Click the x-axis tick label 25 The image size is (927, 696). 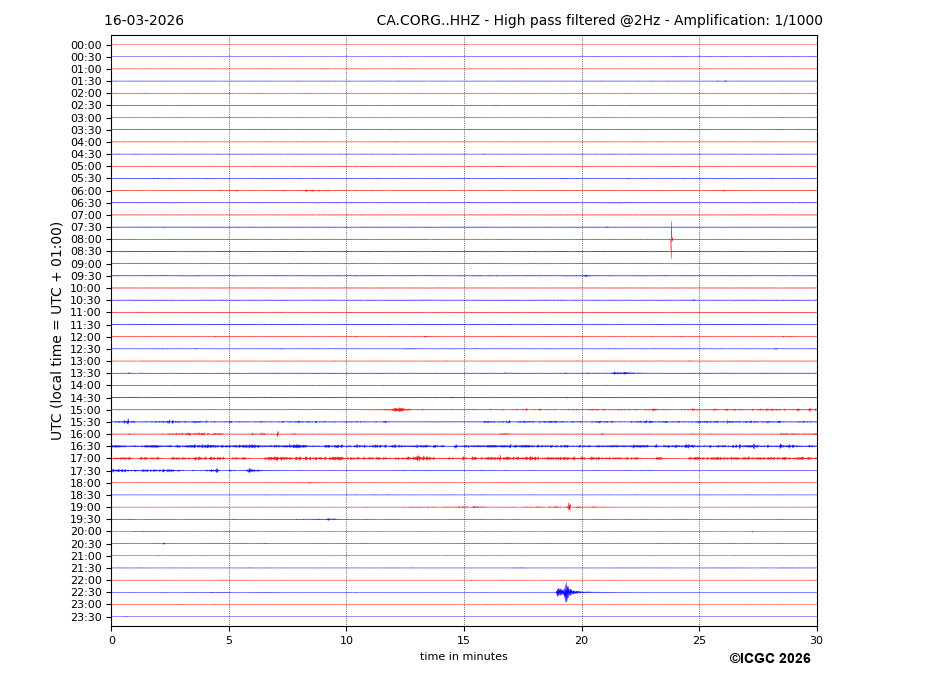coord(699,641)
